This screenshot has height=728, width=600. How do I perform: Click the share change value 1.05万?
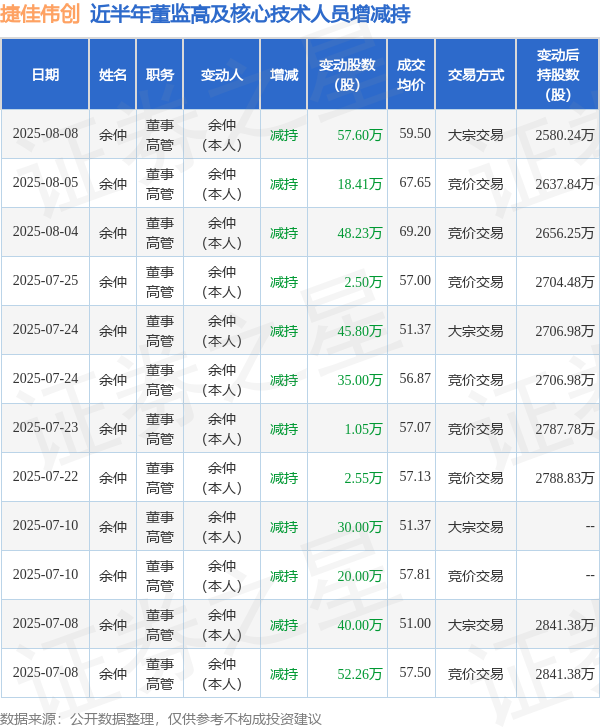363,429
